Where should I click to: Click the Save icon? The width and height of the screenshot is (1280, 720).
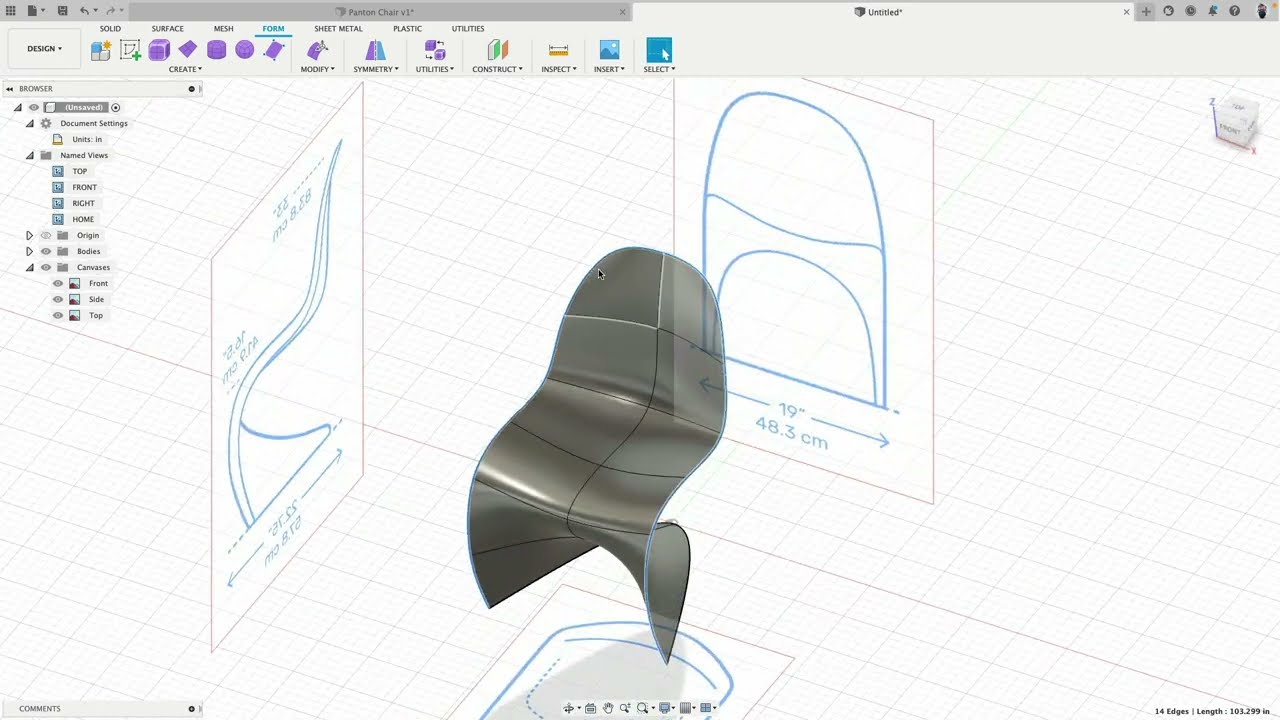point(62,11)
